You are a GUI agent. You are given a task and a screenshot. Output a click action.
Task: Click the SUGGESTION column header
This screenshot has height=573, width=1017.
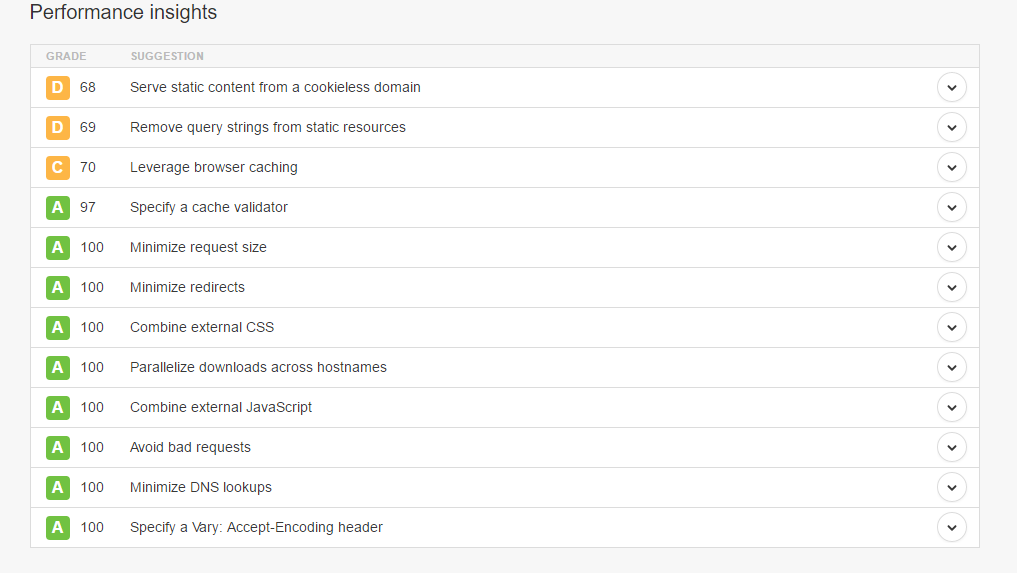(x=167, y=56)
